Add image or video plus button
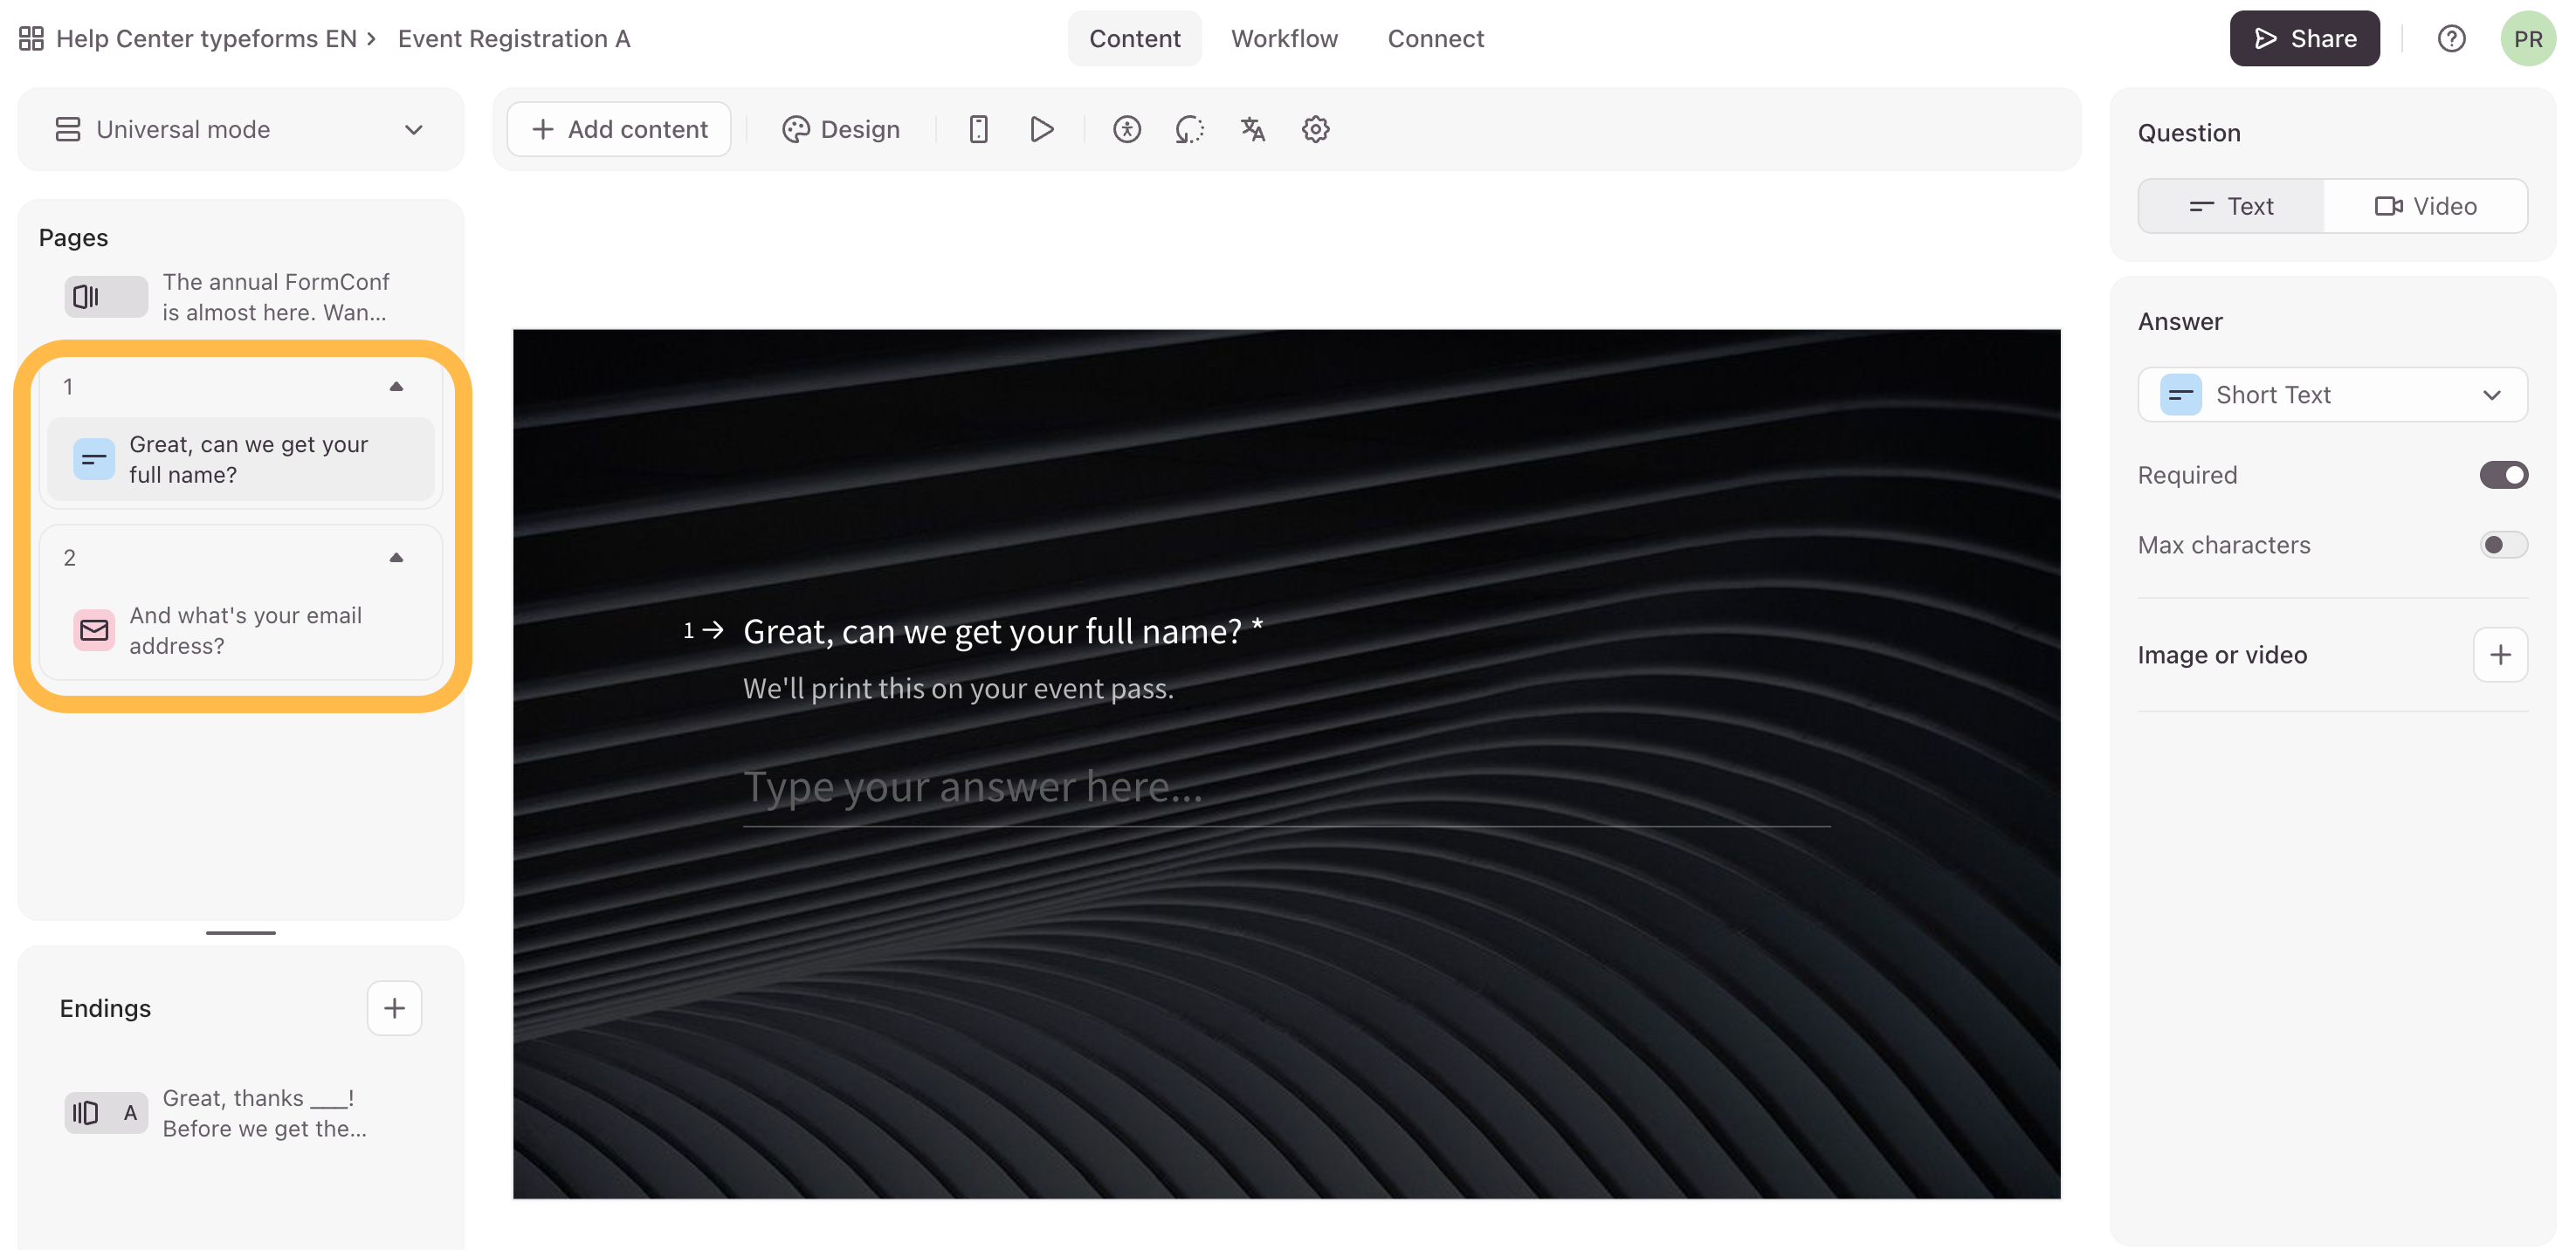 tap(2500, 655)
